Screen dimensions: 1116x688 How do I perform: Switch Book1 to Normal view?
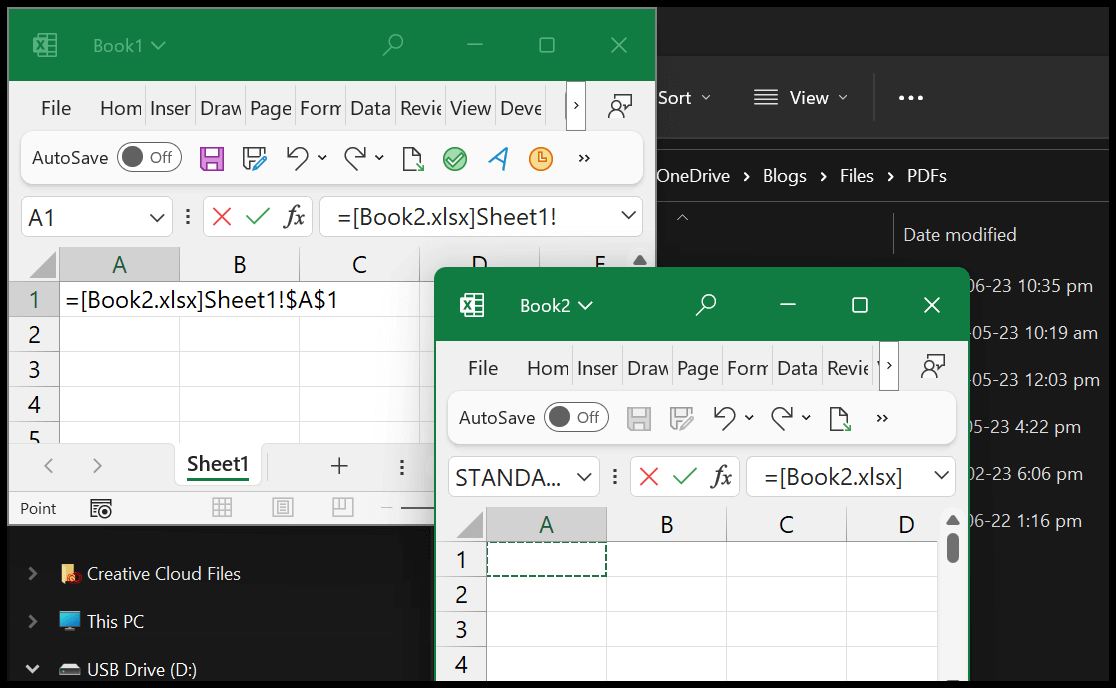(222, 507)
